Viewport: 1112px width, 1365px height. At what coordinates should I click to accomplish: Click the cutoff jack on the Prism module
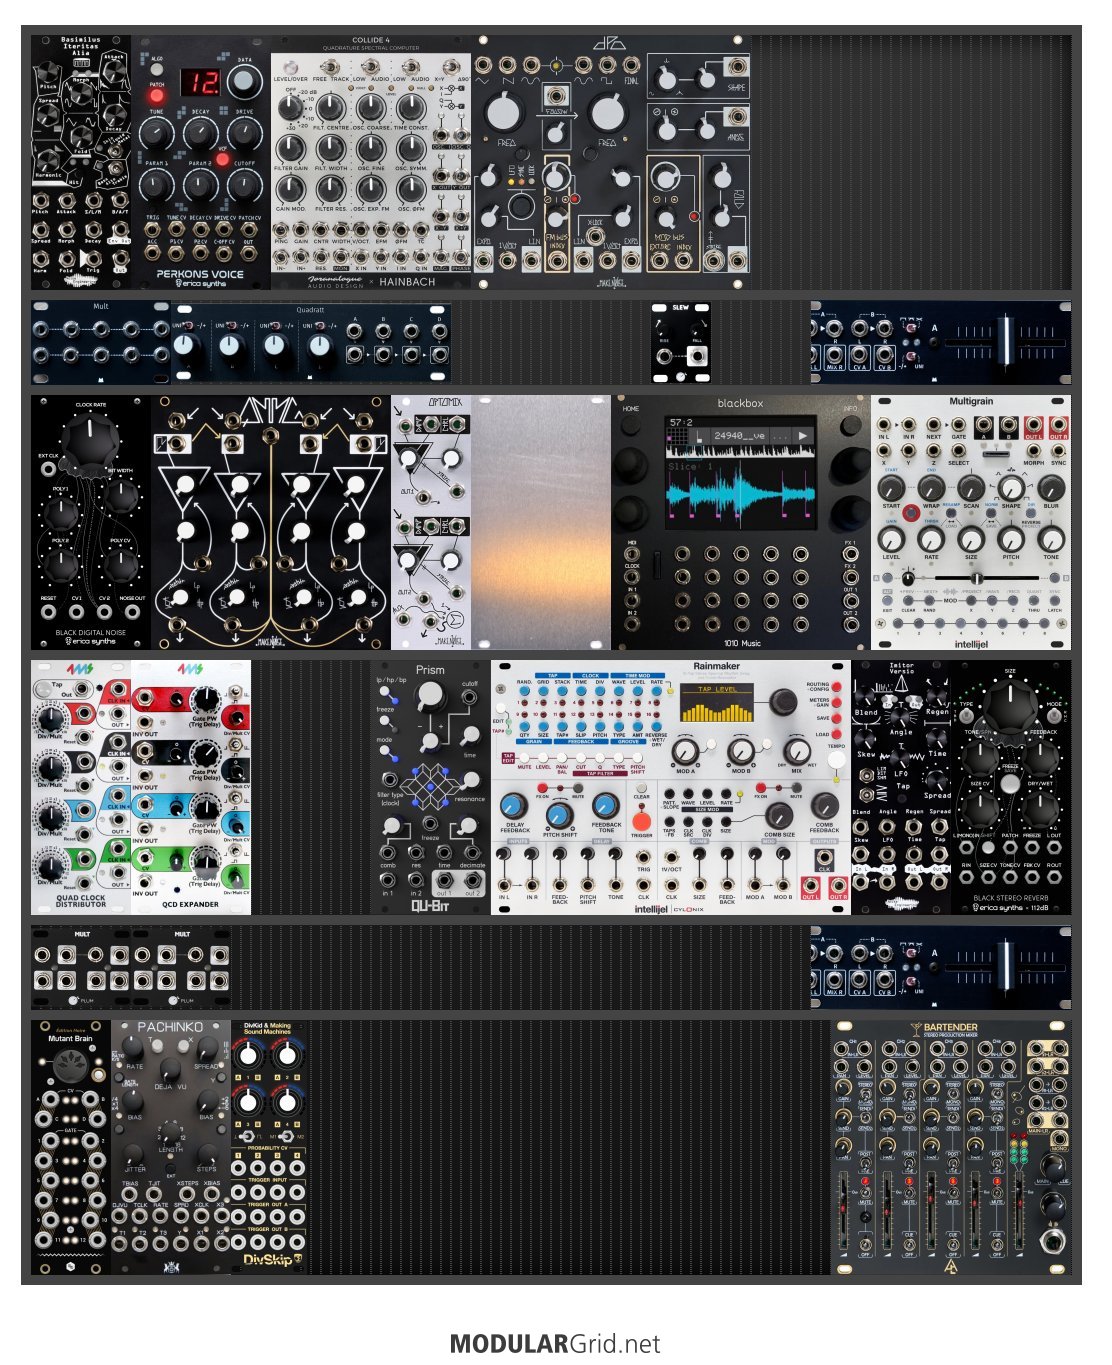(x=470, y=698)
